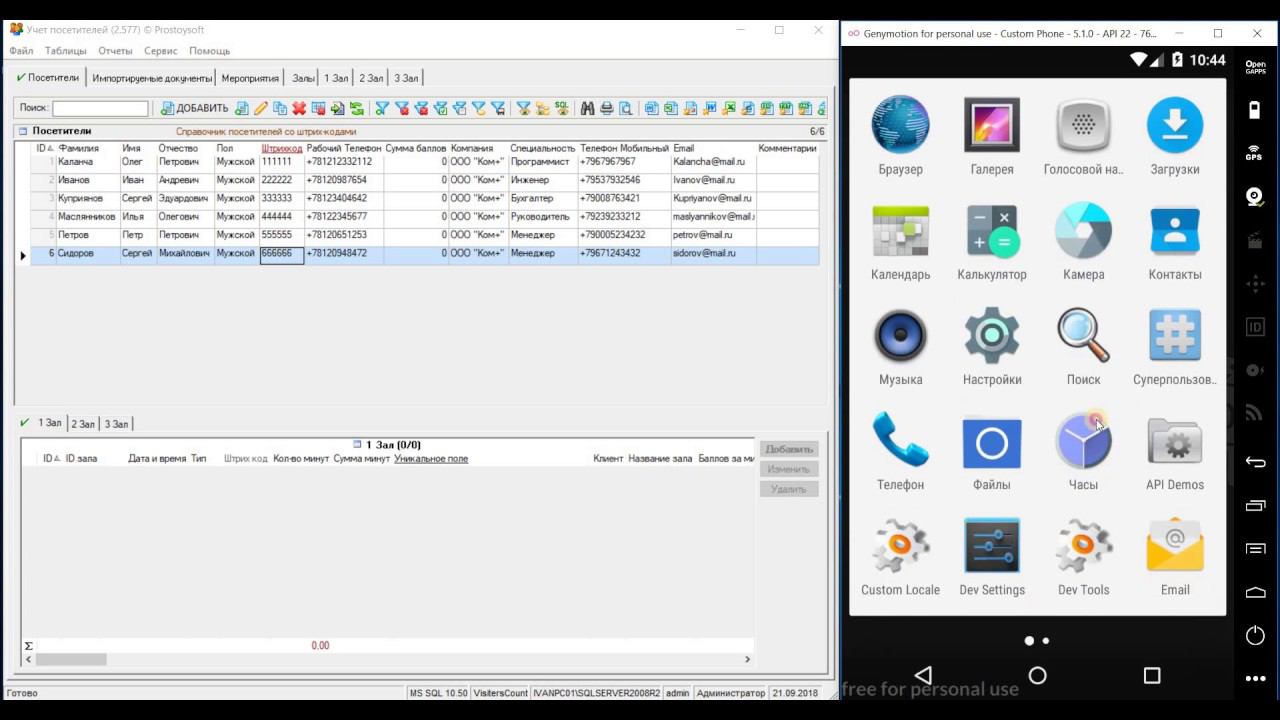Image resolution: width=1280 pixels, height=720 pixels.
Task: Click the GPS icon in Genymotion sidebar
Action: pyautogui.click(x=1254, y=152)
